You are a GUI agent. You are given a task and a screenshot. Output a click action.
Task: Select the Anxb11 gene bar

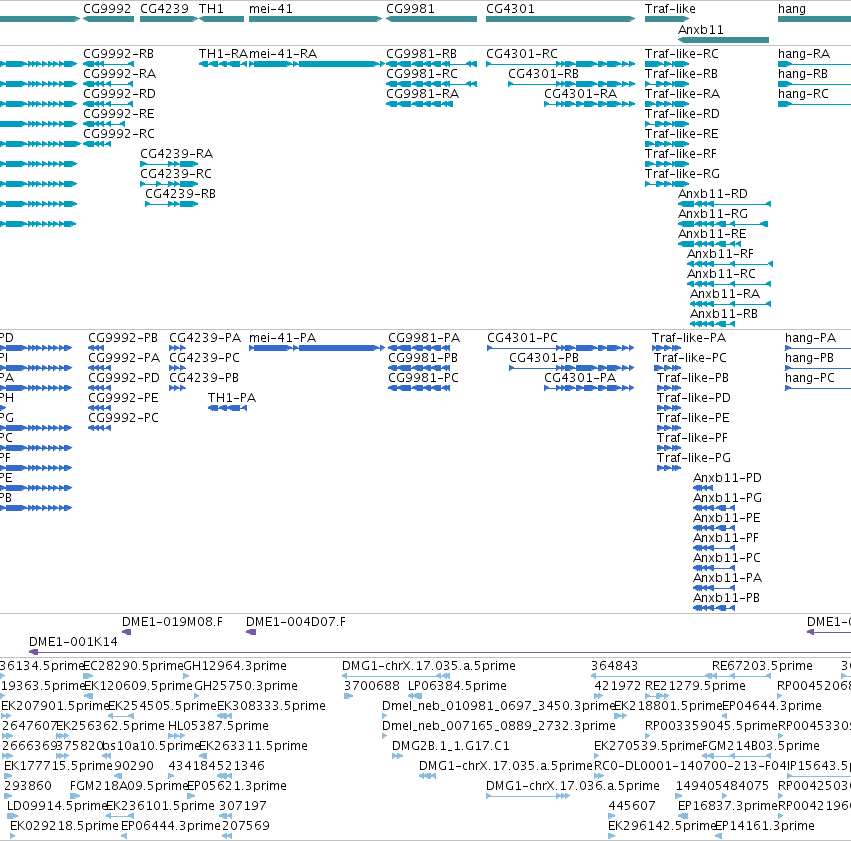(723, 40)
